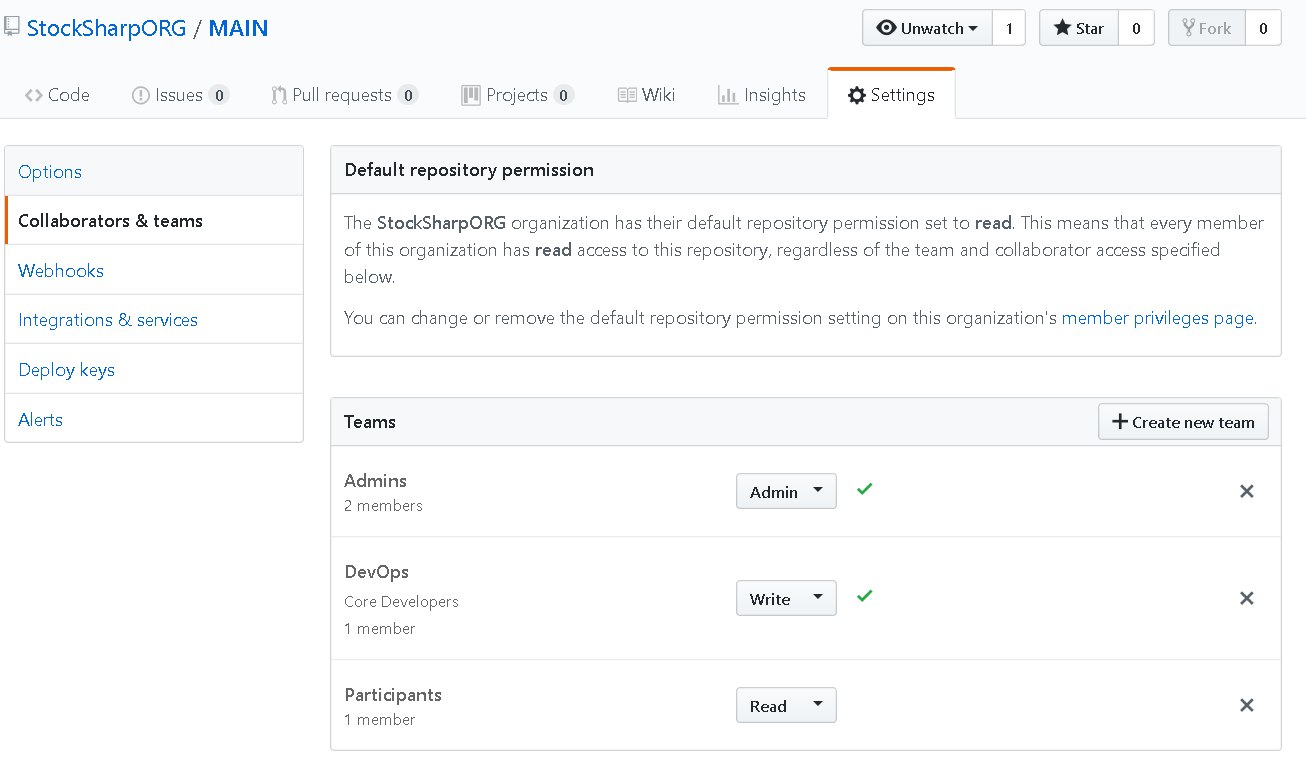
Task: Open the Code tab
Action: tap(57, 95)
